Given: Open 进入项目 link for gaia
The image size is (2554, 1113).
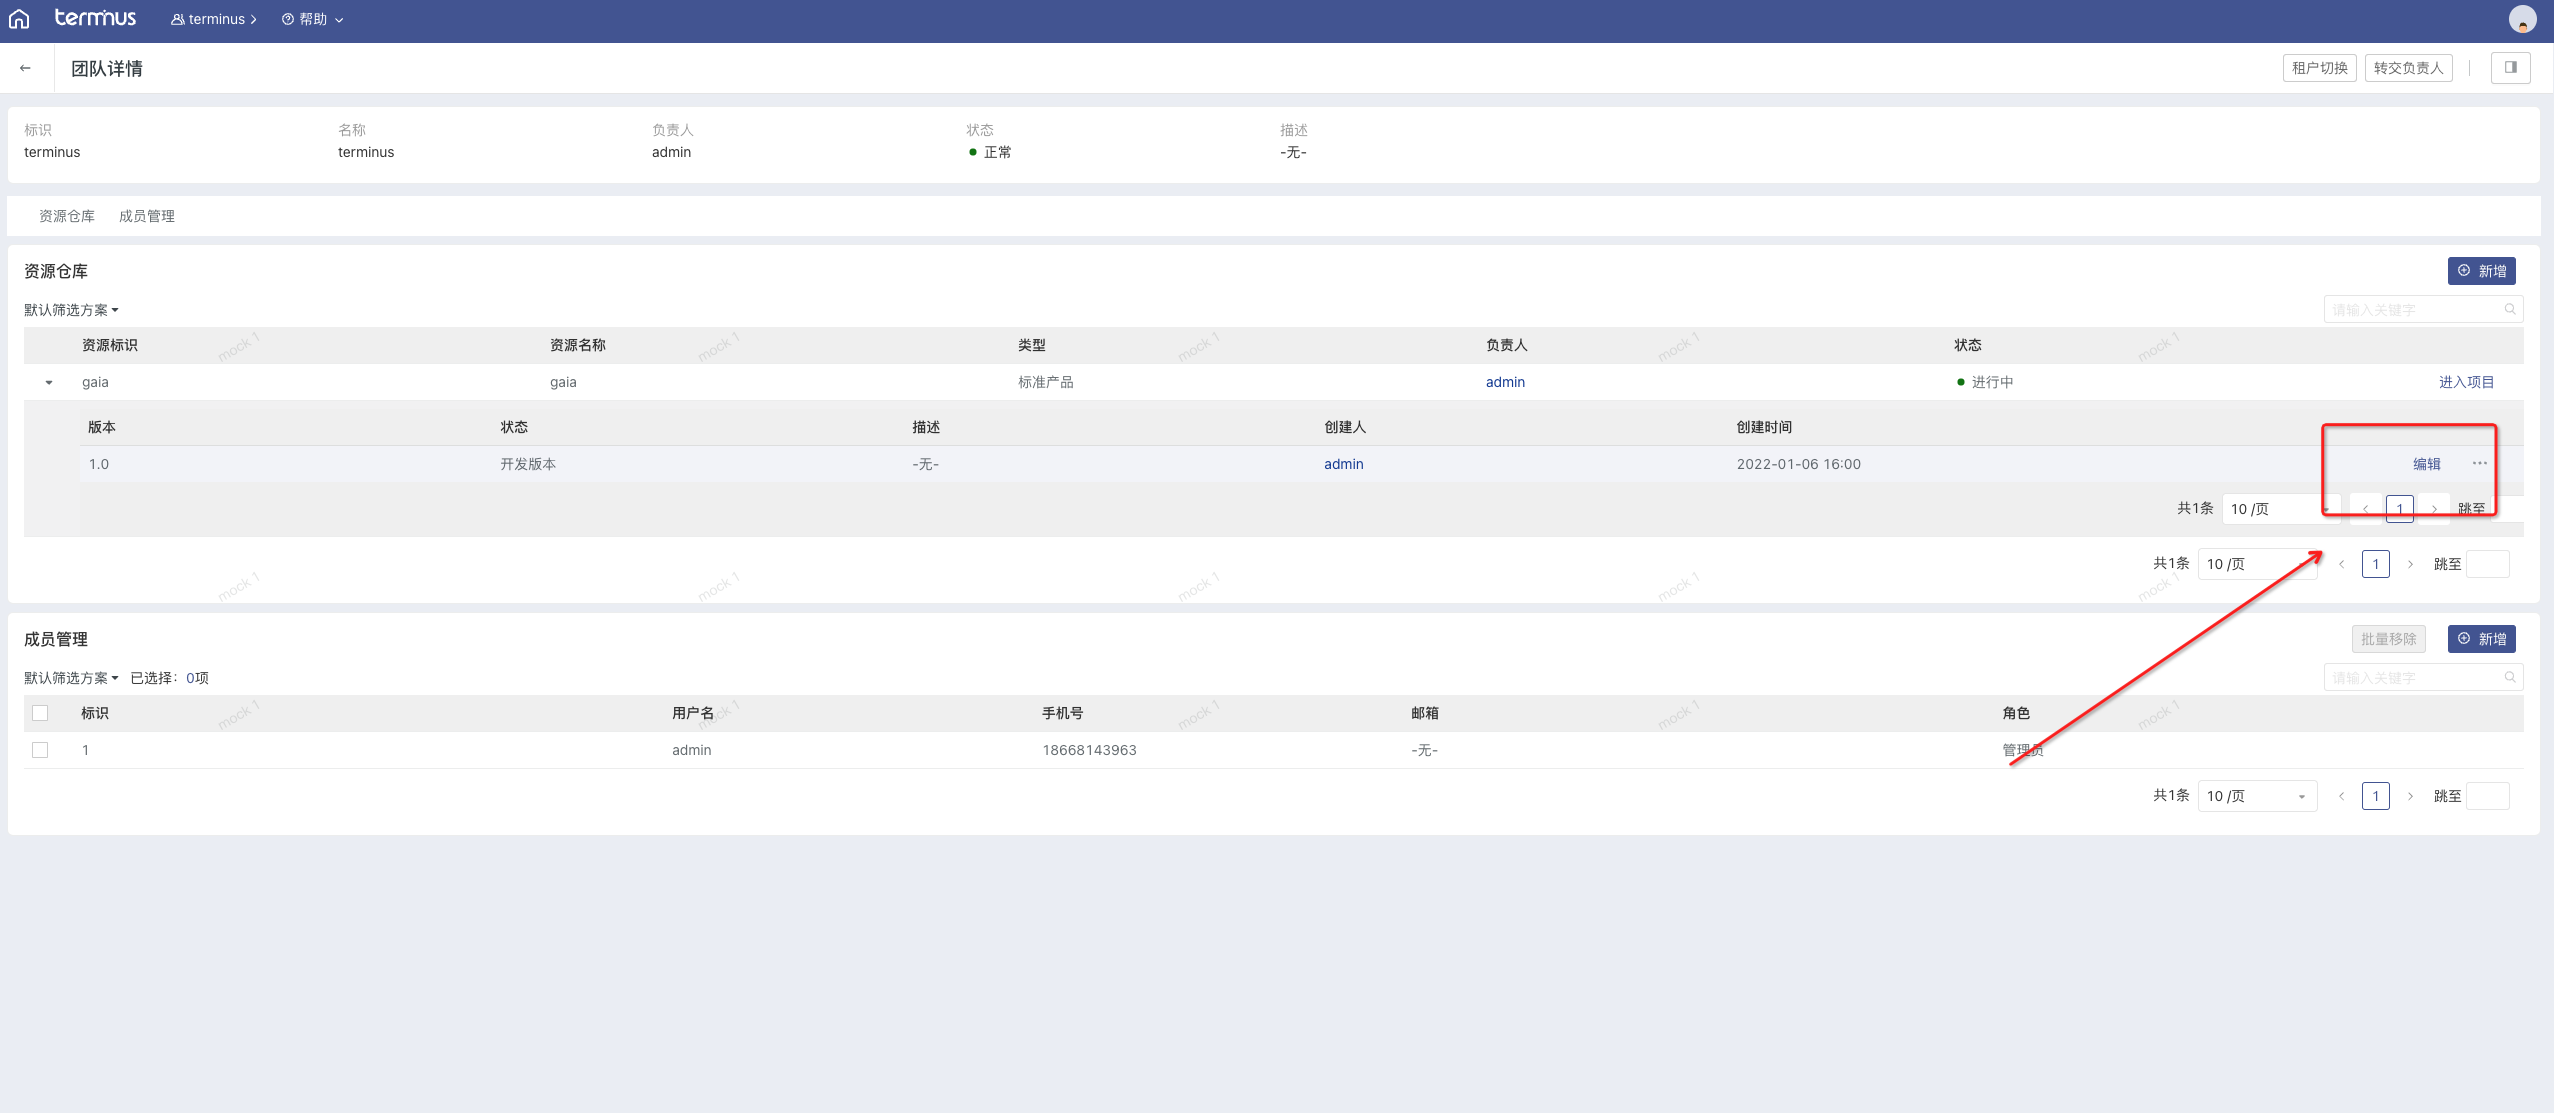Looking at the screenshot, I should (x=2466, y=382).
